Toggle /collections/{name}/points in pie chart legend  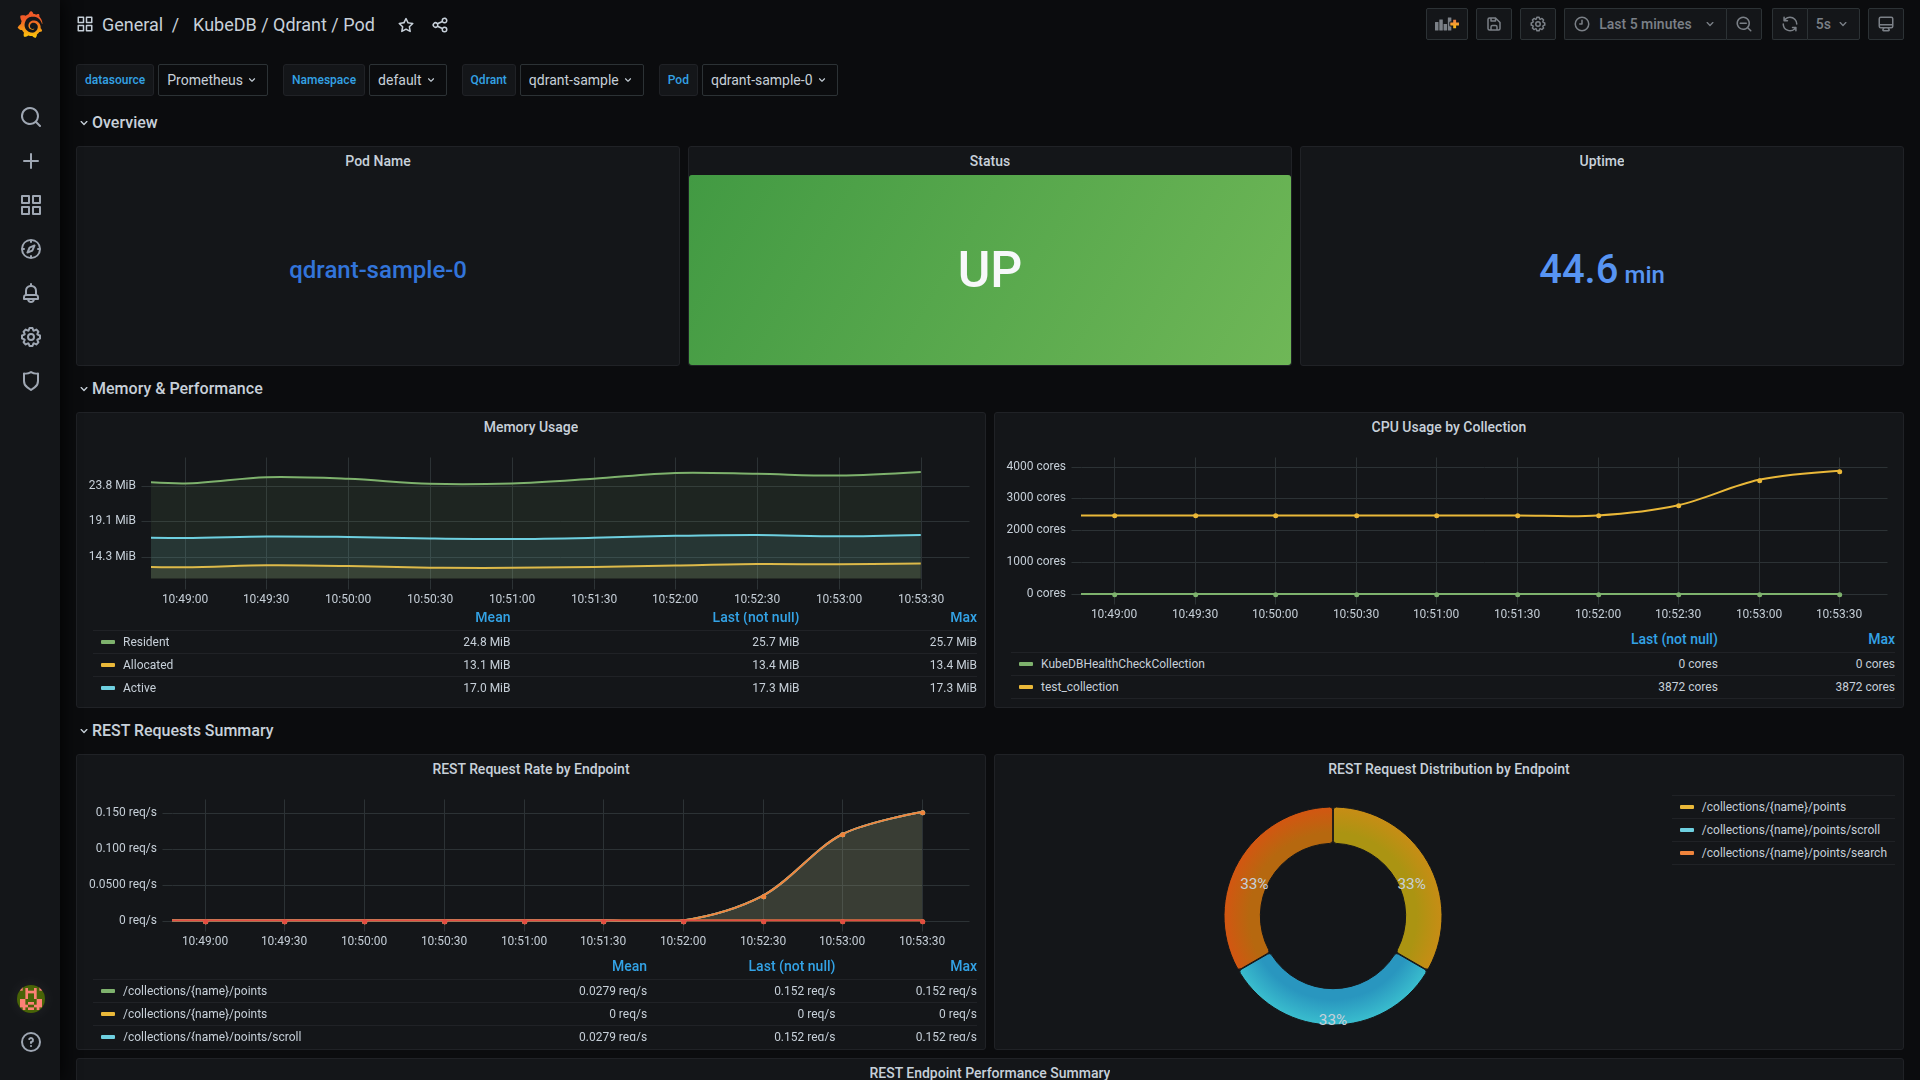coord(1774,807)
